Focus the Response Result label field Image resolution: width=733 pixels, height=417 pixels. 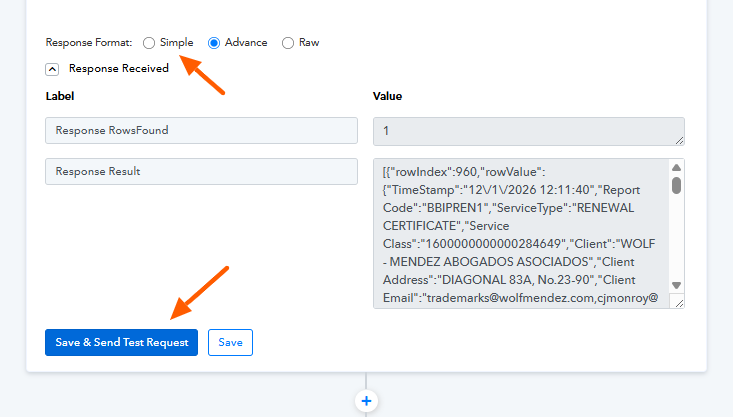pyautogui.click(x=201, y=171)
